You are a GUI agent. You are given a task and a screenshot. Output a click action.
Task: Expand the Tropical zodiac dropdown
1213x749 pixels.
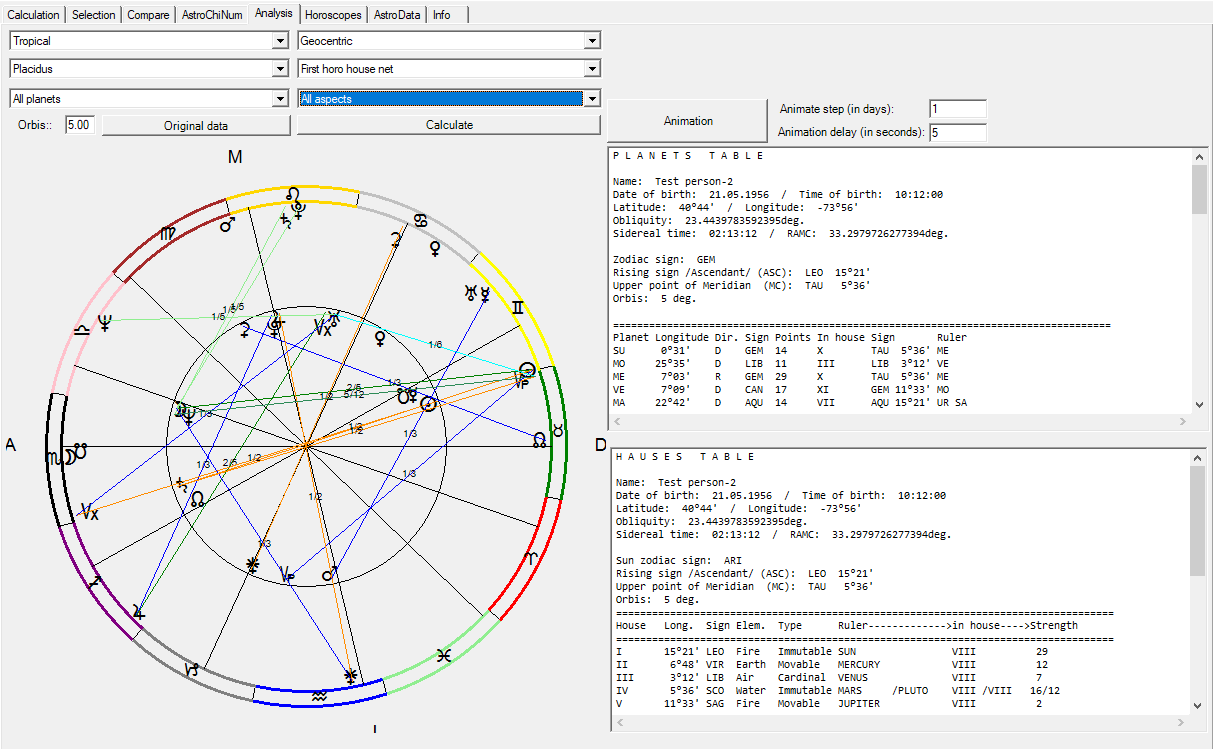click(280, 41)
